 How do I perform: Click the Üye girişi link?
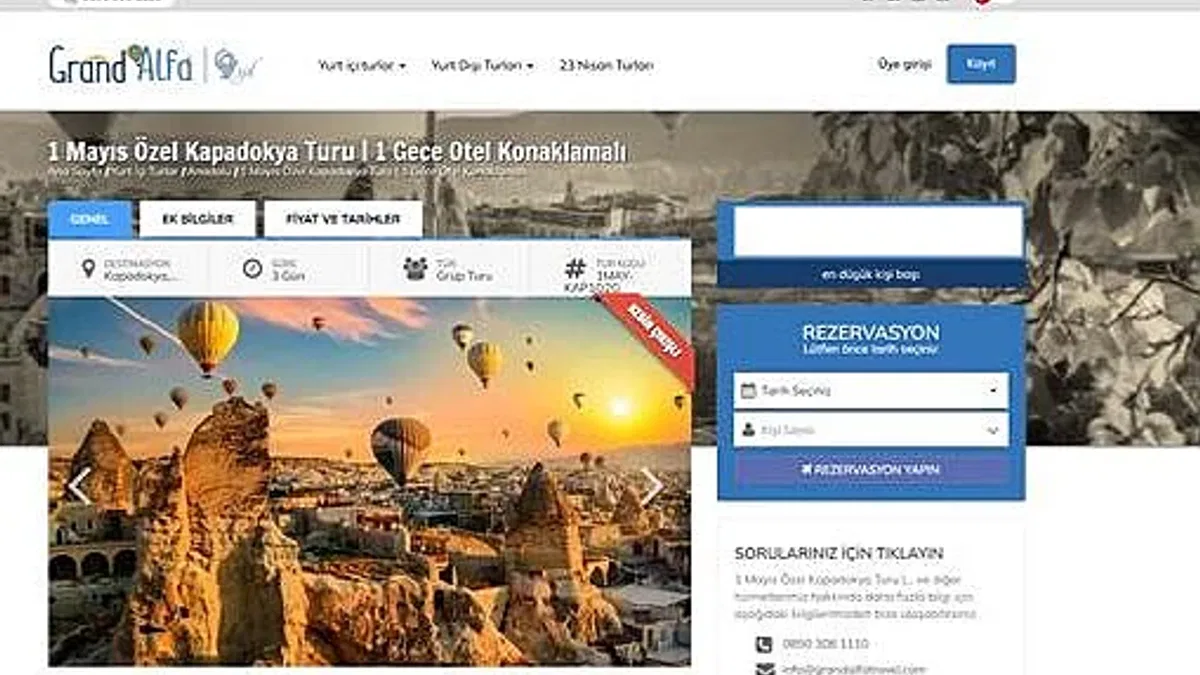pos(904,64)
